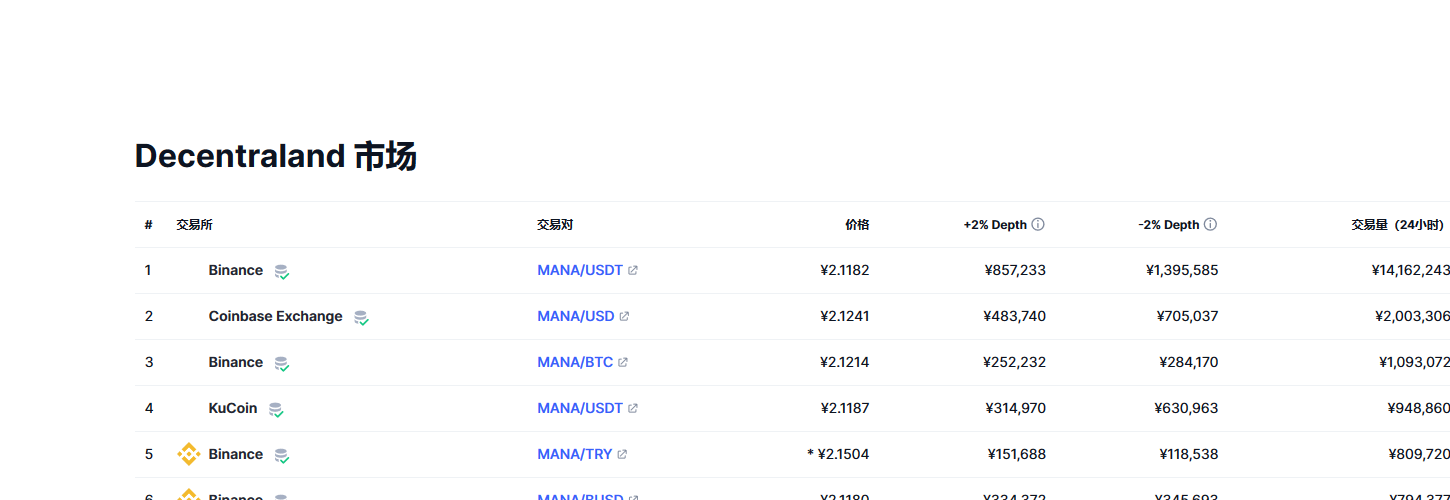Click Binance logo icon in row 5
Image resolution: width=1450 pixels, height=500 pixels.
189,454
